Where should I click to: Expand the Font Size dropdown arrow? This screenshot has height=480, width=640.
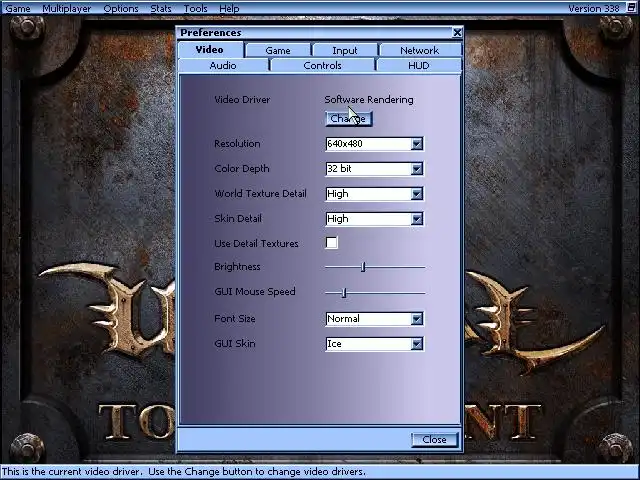(x=417, y=319)
